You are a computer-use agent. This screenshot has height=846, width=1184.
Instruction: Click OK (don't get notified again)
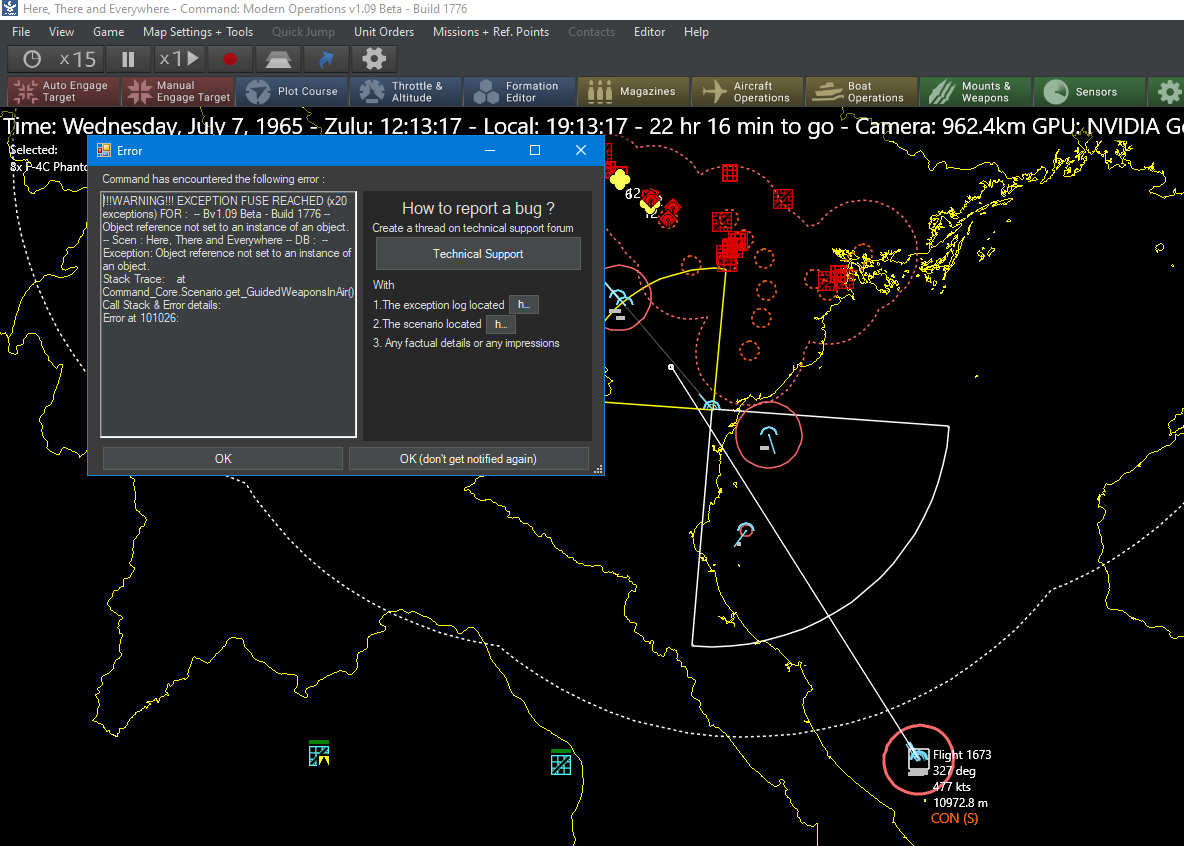point(468,459)
